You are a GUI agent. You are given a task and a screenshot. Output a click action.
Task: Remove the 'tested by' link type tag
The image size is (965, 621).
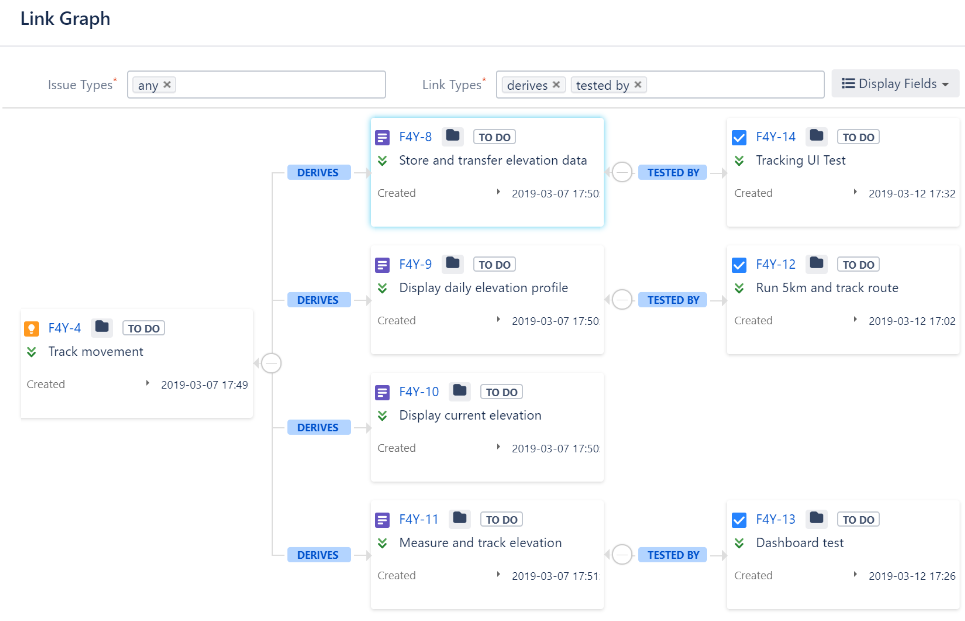[x=638, y=85]
